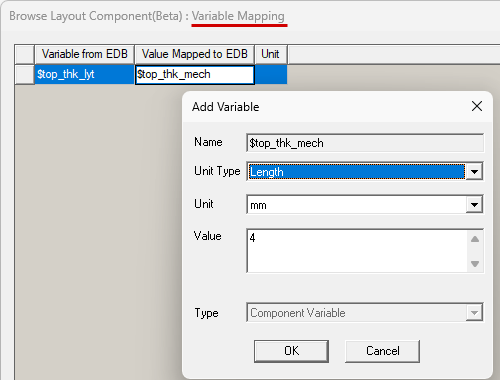
Task: Click the Value box scroll up arrow
Action: pyautogui.click(x=475, y=239)
